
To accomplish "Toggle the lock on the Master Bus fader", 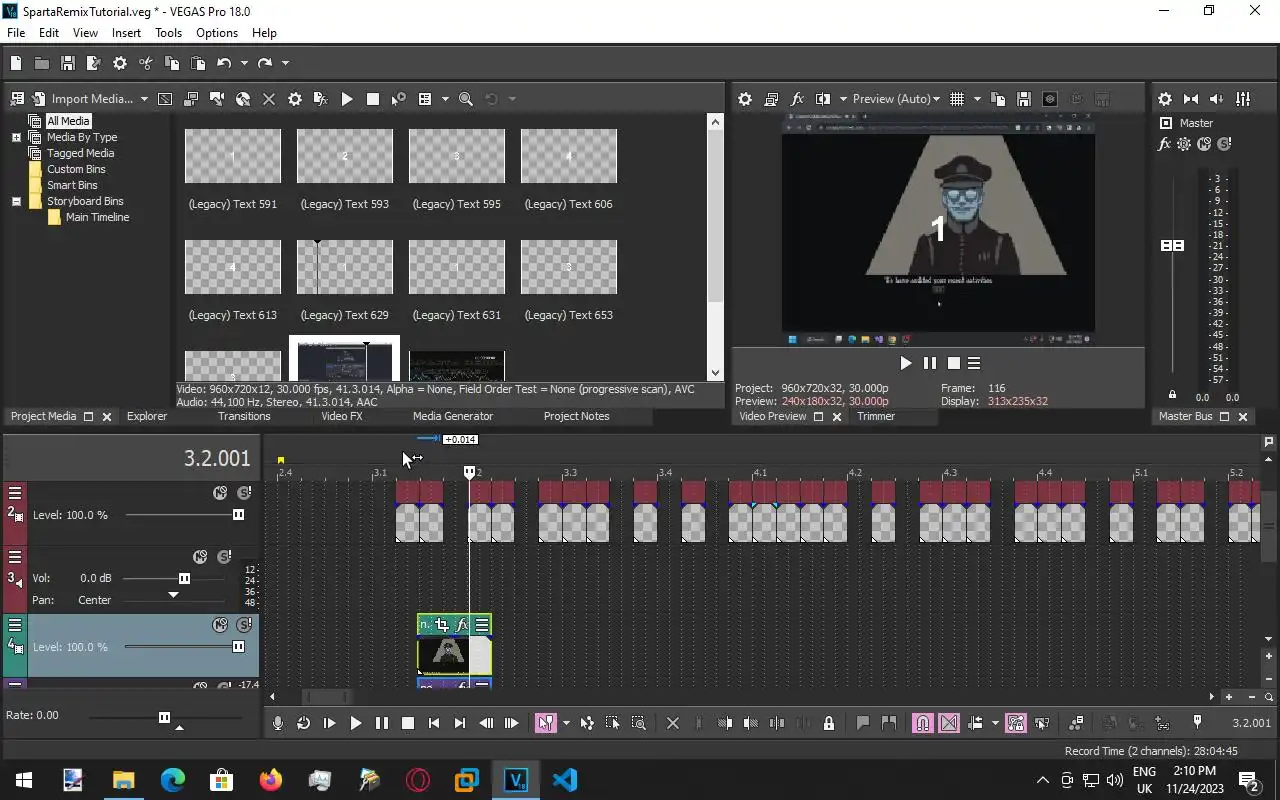I will tap(1173, 395).
